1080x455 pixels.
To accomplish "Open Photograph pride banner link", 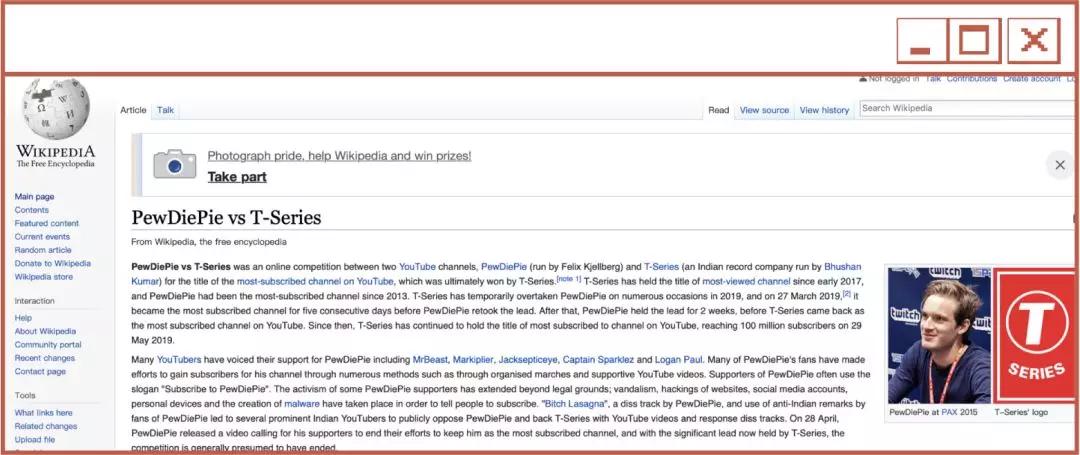I will pyautogui.click(x=340, y=156).
